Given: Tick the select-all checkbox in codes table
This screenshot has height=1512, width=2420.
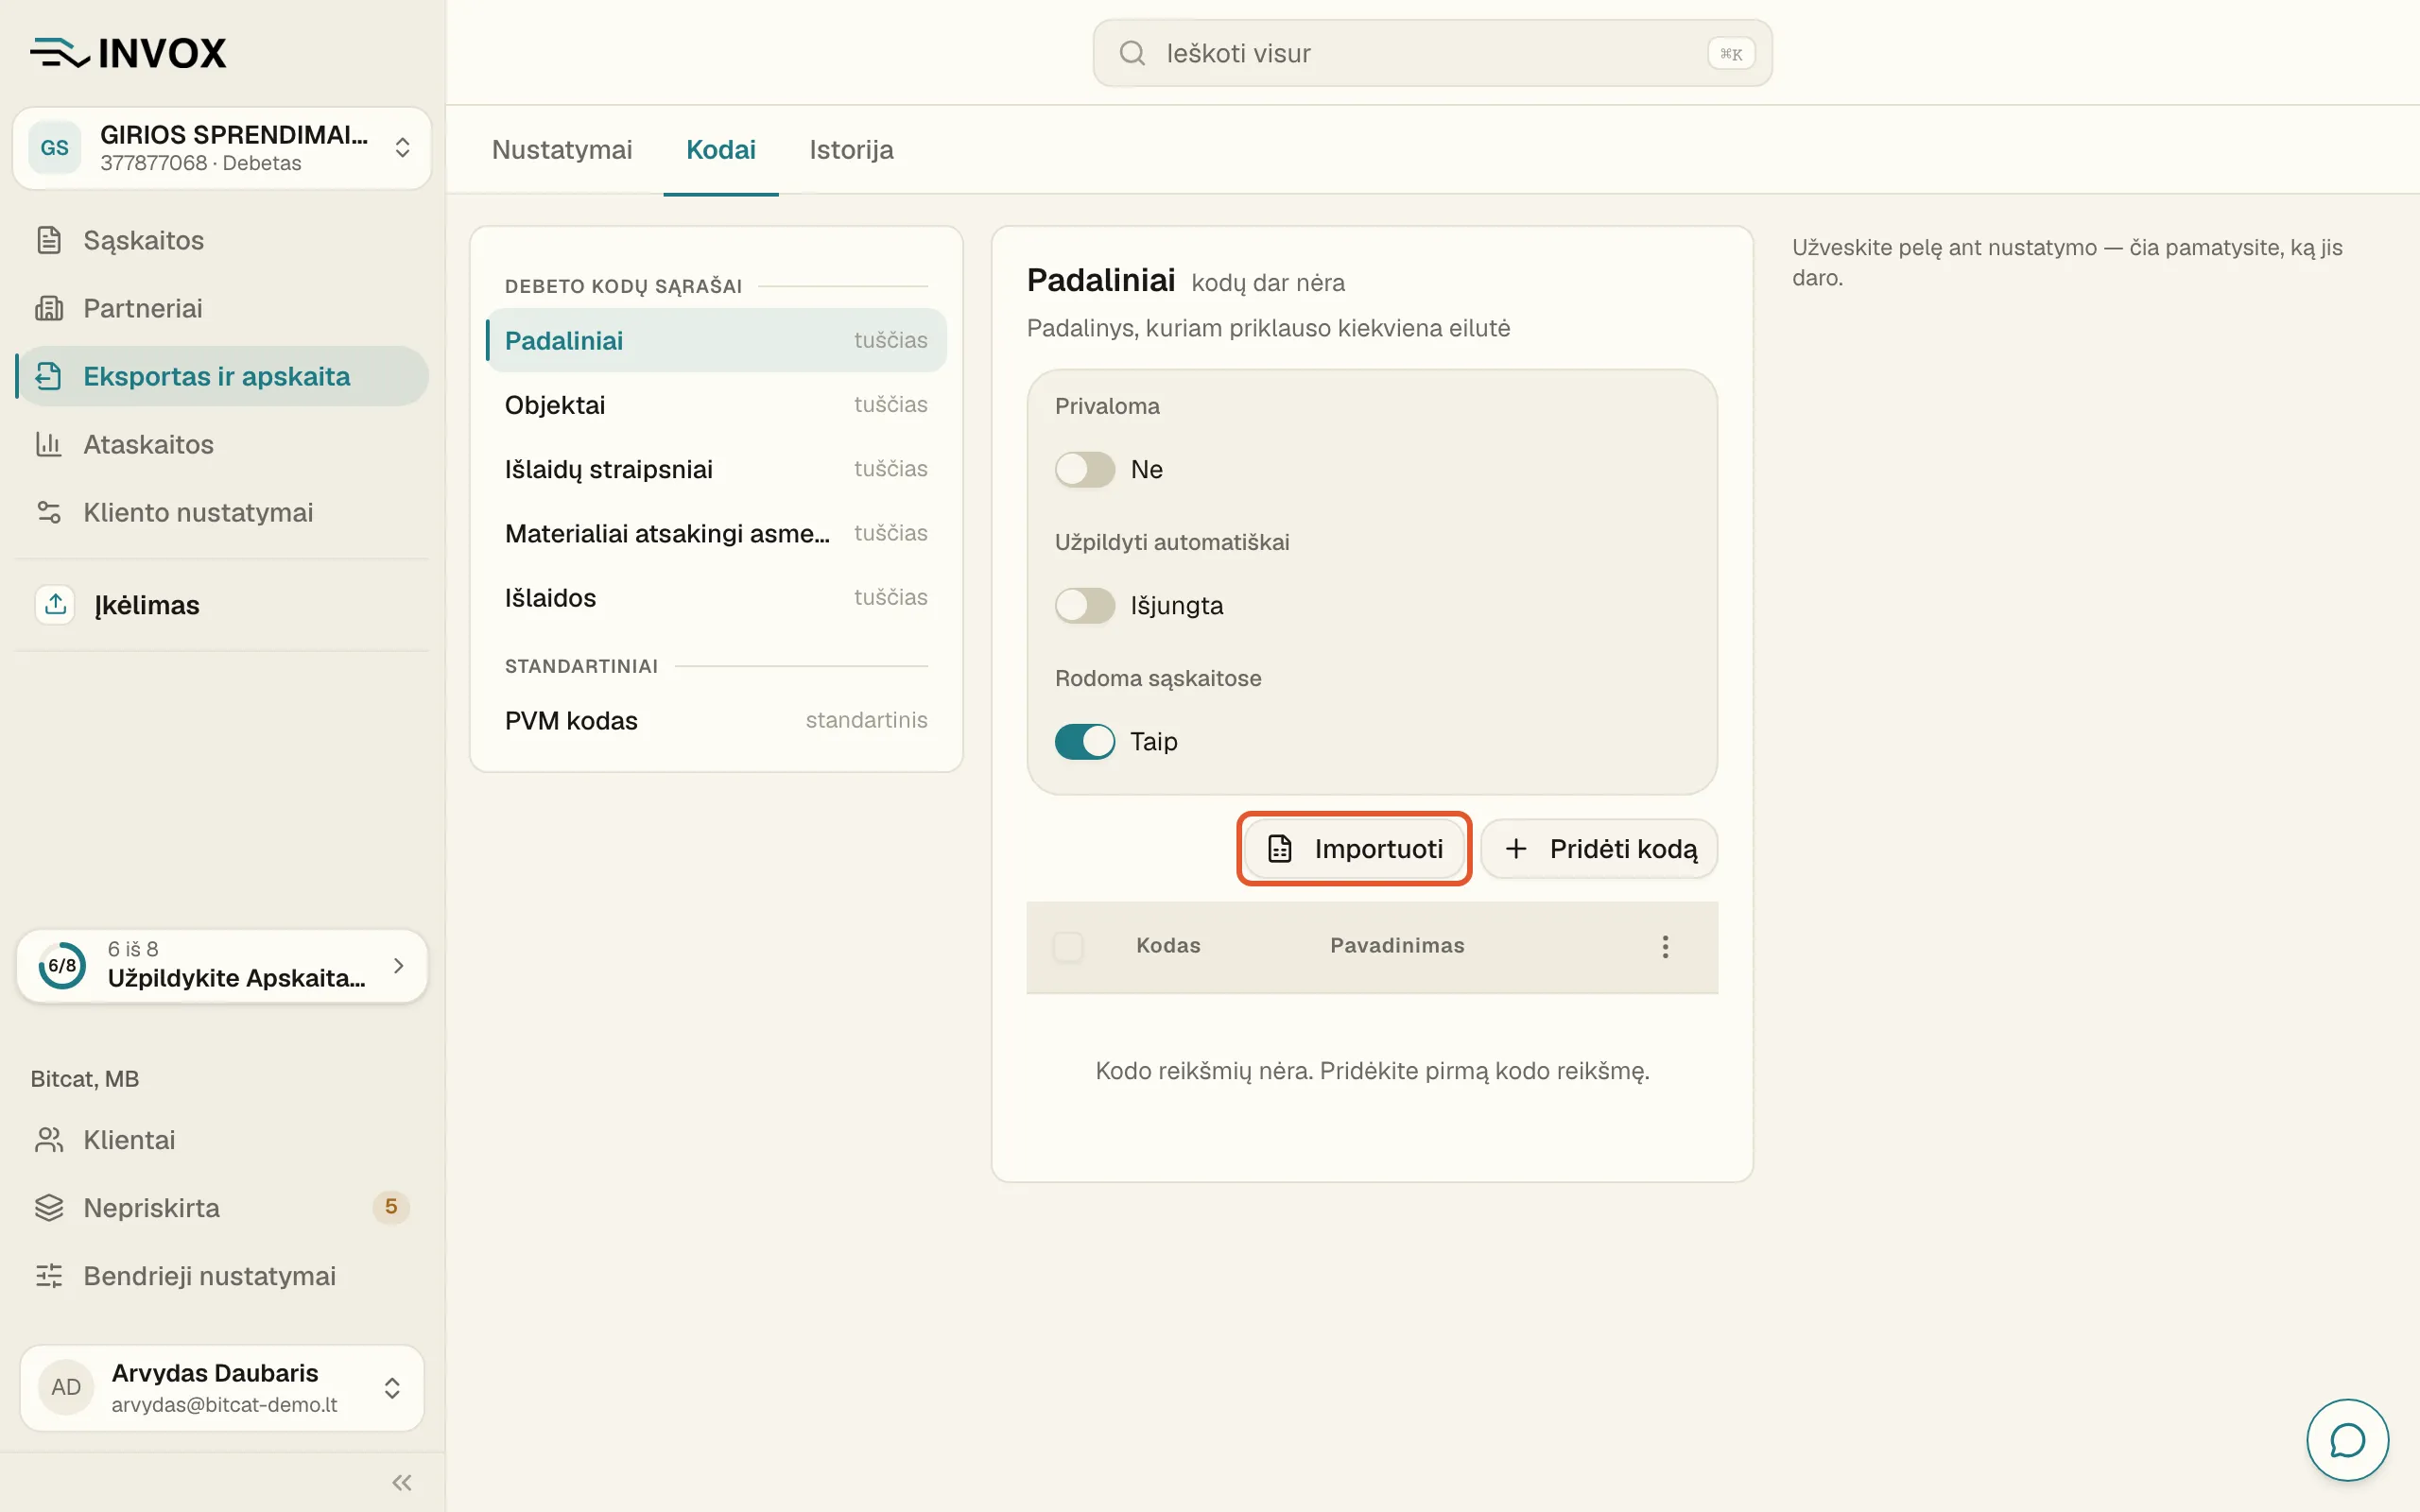Looking at the screenshot, I should [1068, 946].
